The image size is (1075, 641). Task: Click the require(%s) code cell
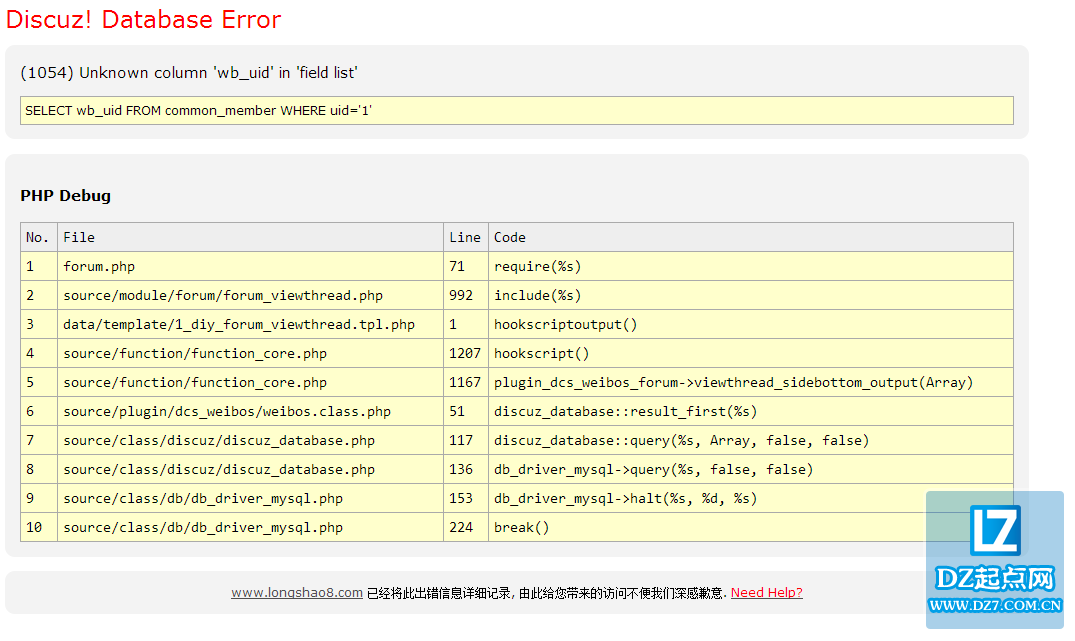coord(751,266)
